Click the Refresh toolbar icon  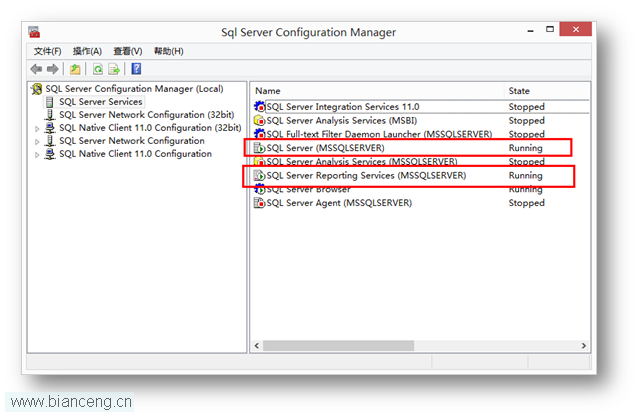[x=98, y=69]
